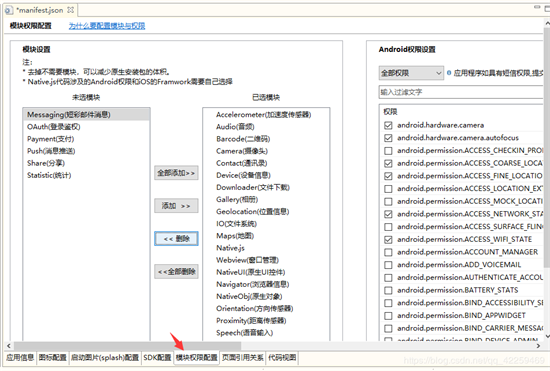
Task: Open the 为什么要配置模块与权限 link
Action: [107, 26]
